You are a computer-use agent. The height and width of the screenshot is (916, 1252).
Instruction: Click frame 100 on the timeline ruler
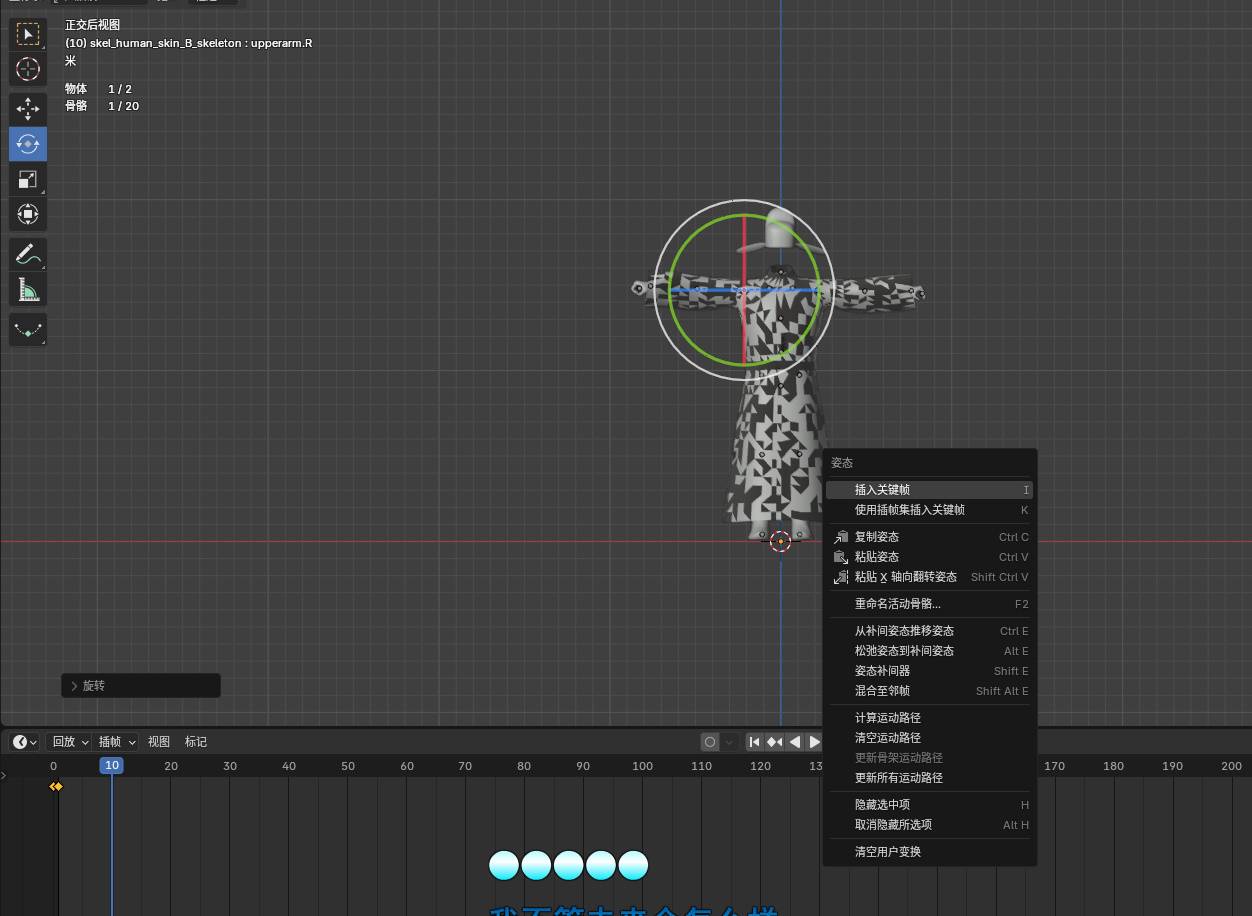point(642,766)
